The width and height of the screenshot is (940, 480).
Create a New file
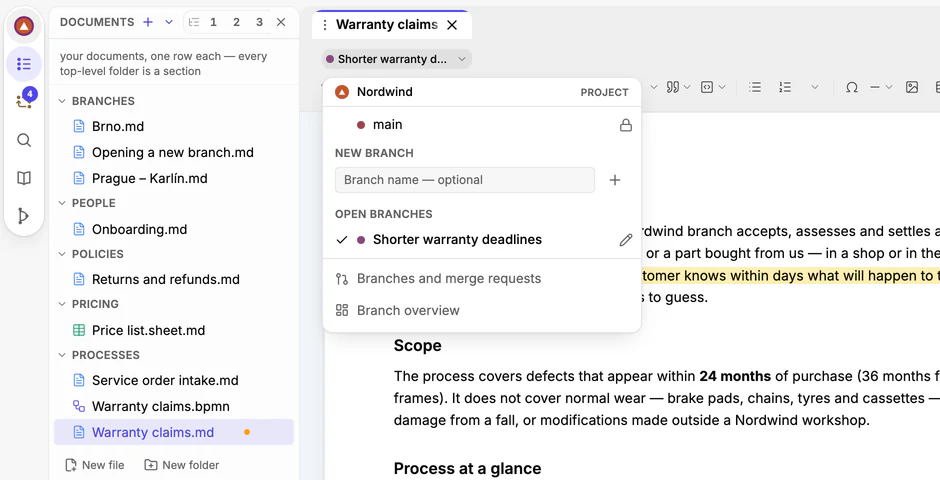95,465
